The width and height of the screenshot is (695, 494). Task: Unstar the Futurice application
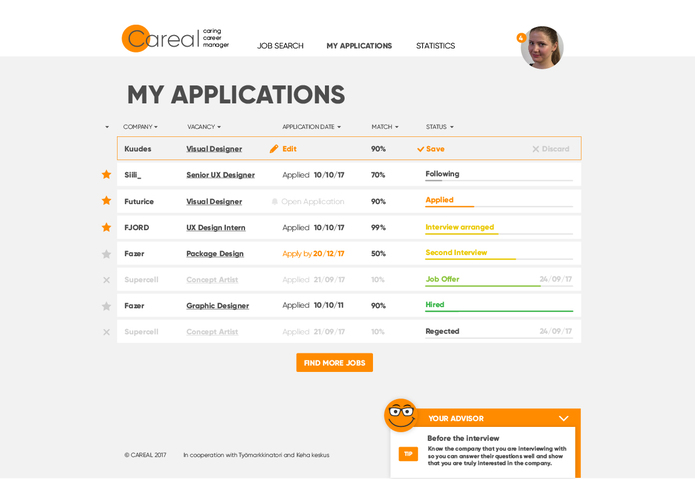[106, 201]
